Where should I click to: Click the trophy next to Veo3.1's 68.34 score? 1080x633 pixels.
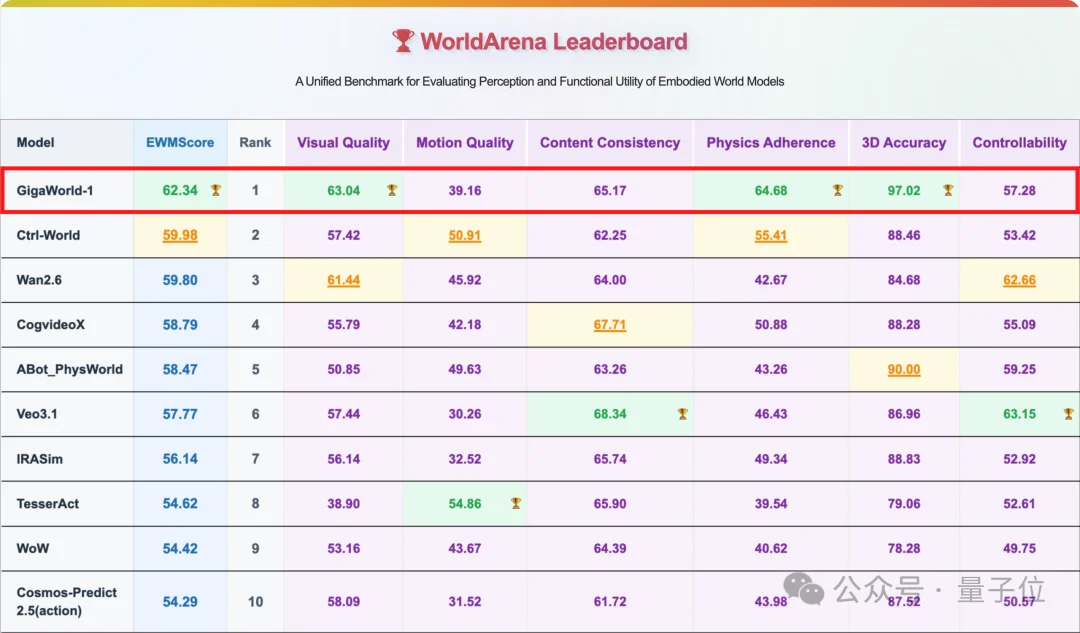(x=682, y=414)
